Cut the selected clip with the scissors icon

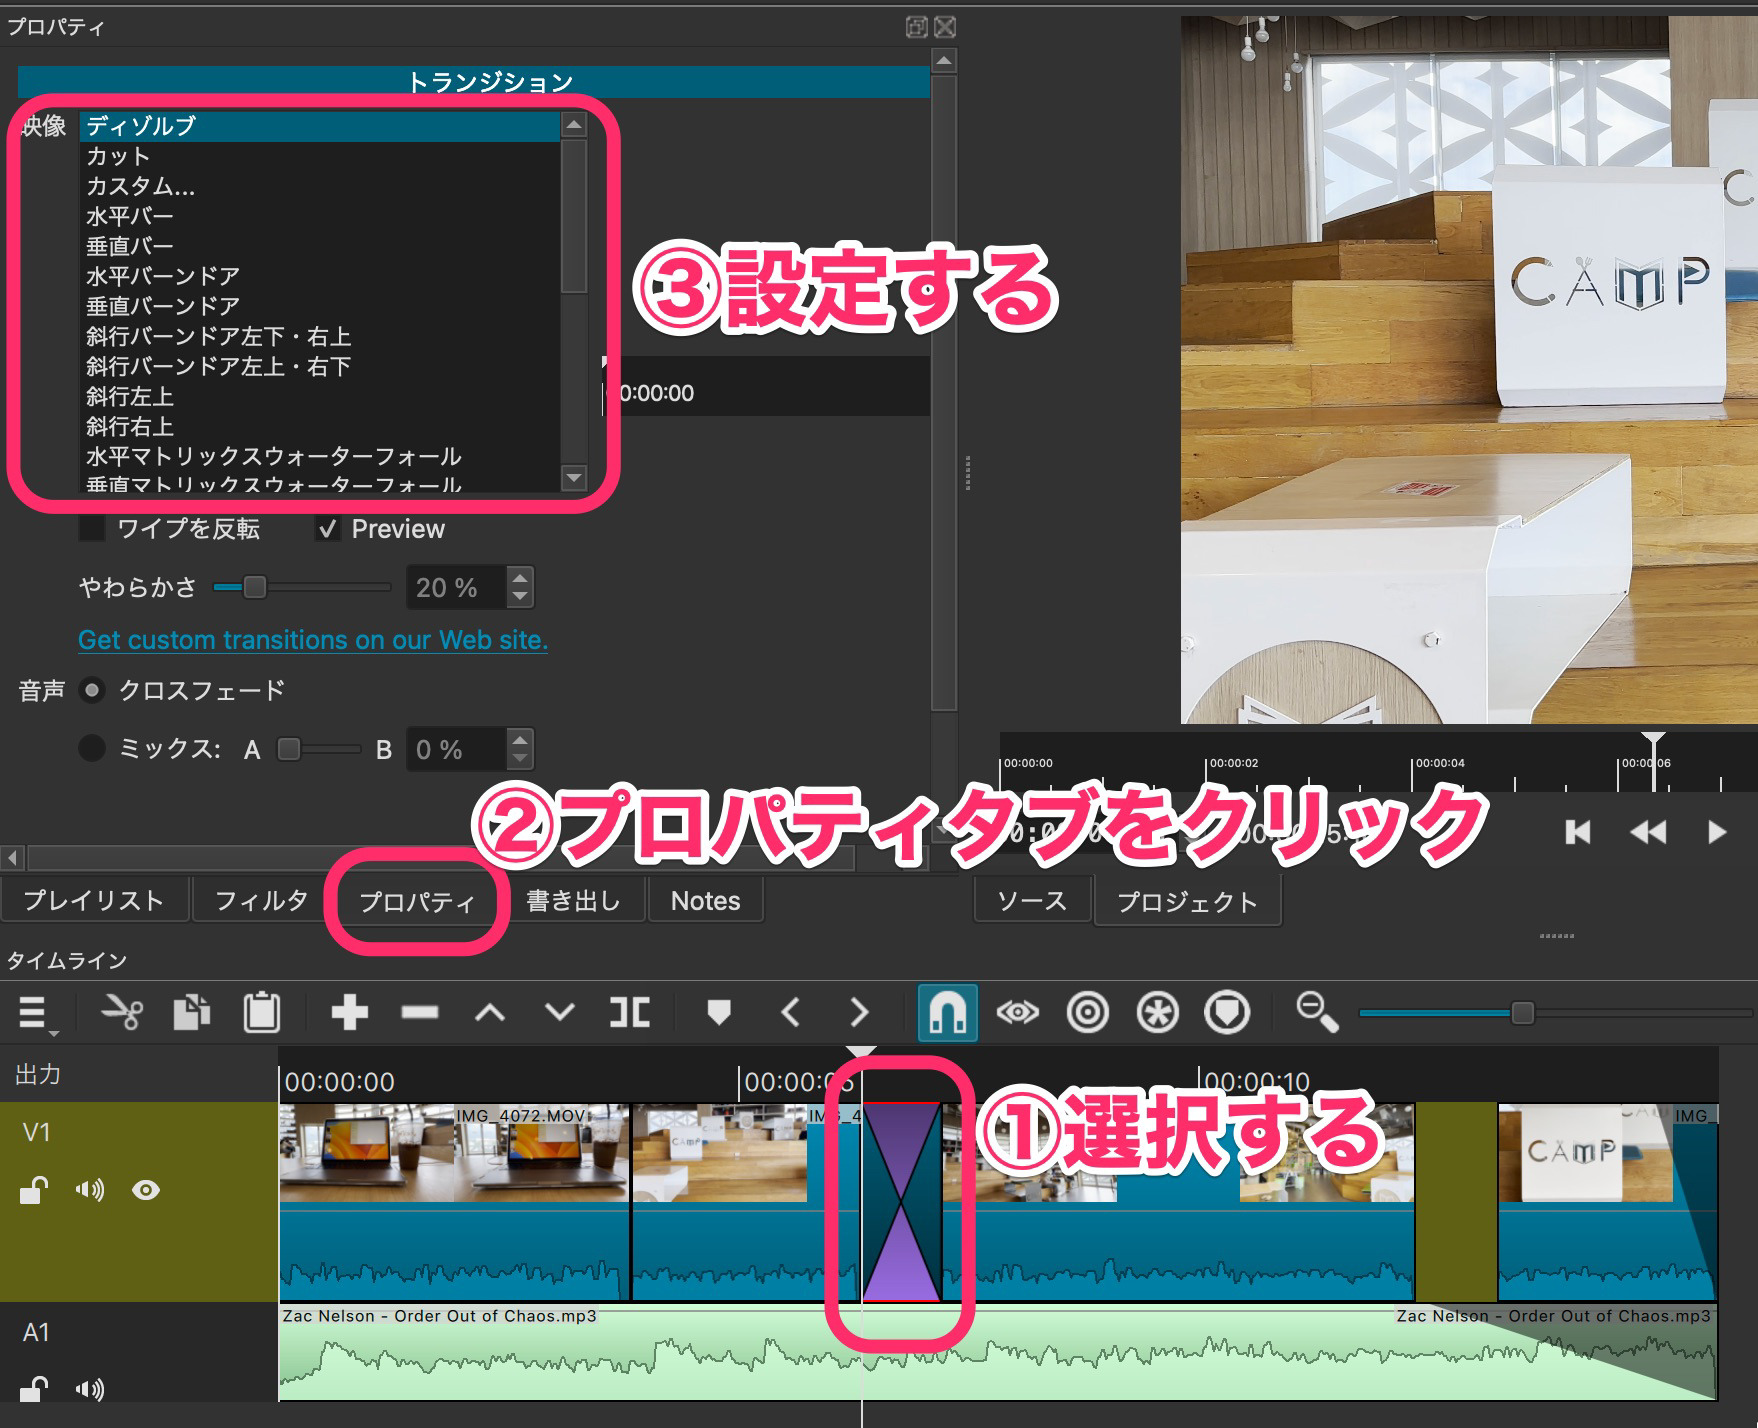pyautogui.click(x=120, y=1012)
